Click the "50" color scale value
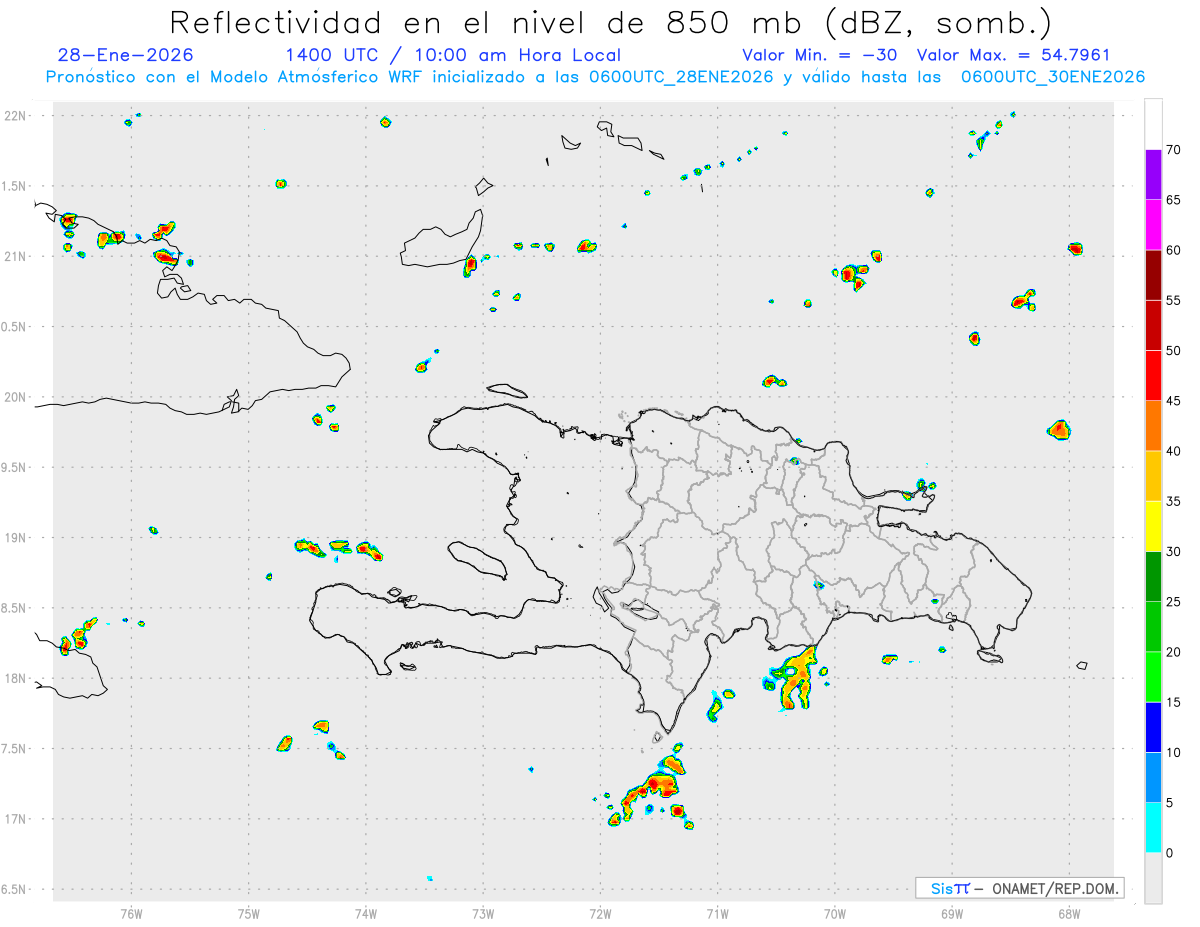Screen dimensions: 1200x927 click(x=1174, y=351)
